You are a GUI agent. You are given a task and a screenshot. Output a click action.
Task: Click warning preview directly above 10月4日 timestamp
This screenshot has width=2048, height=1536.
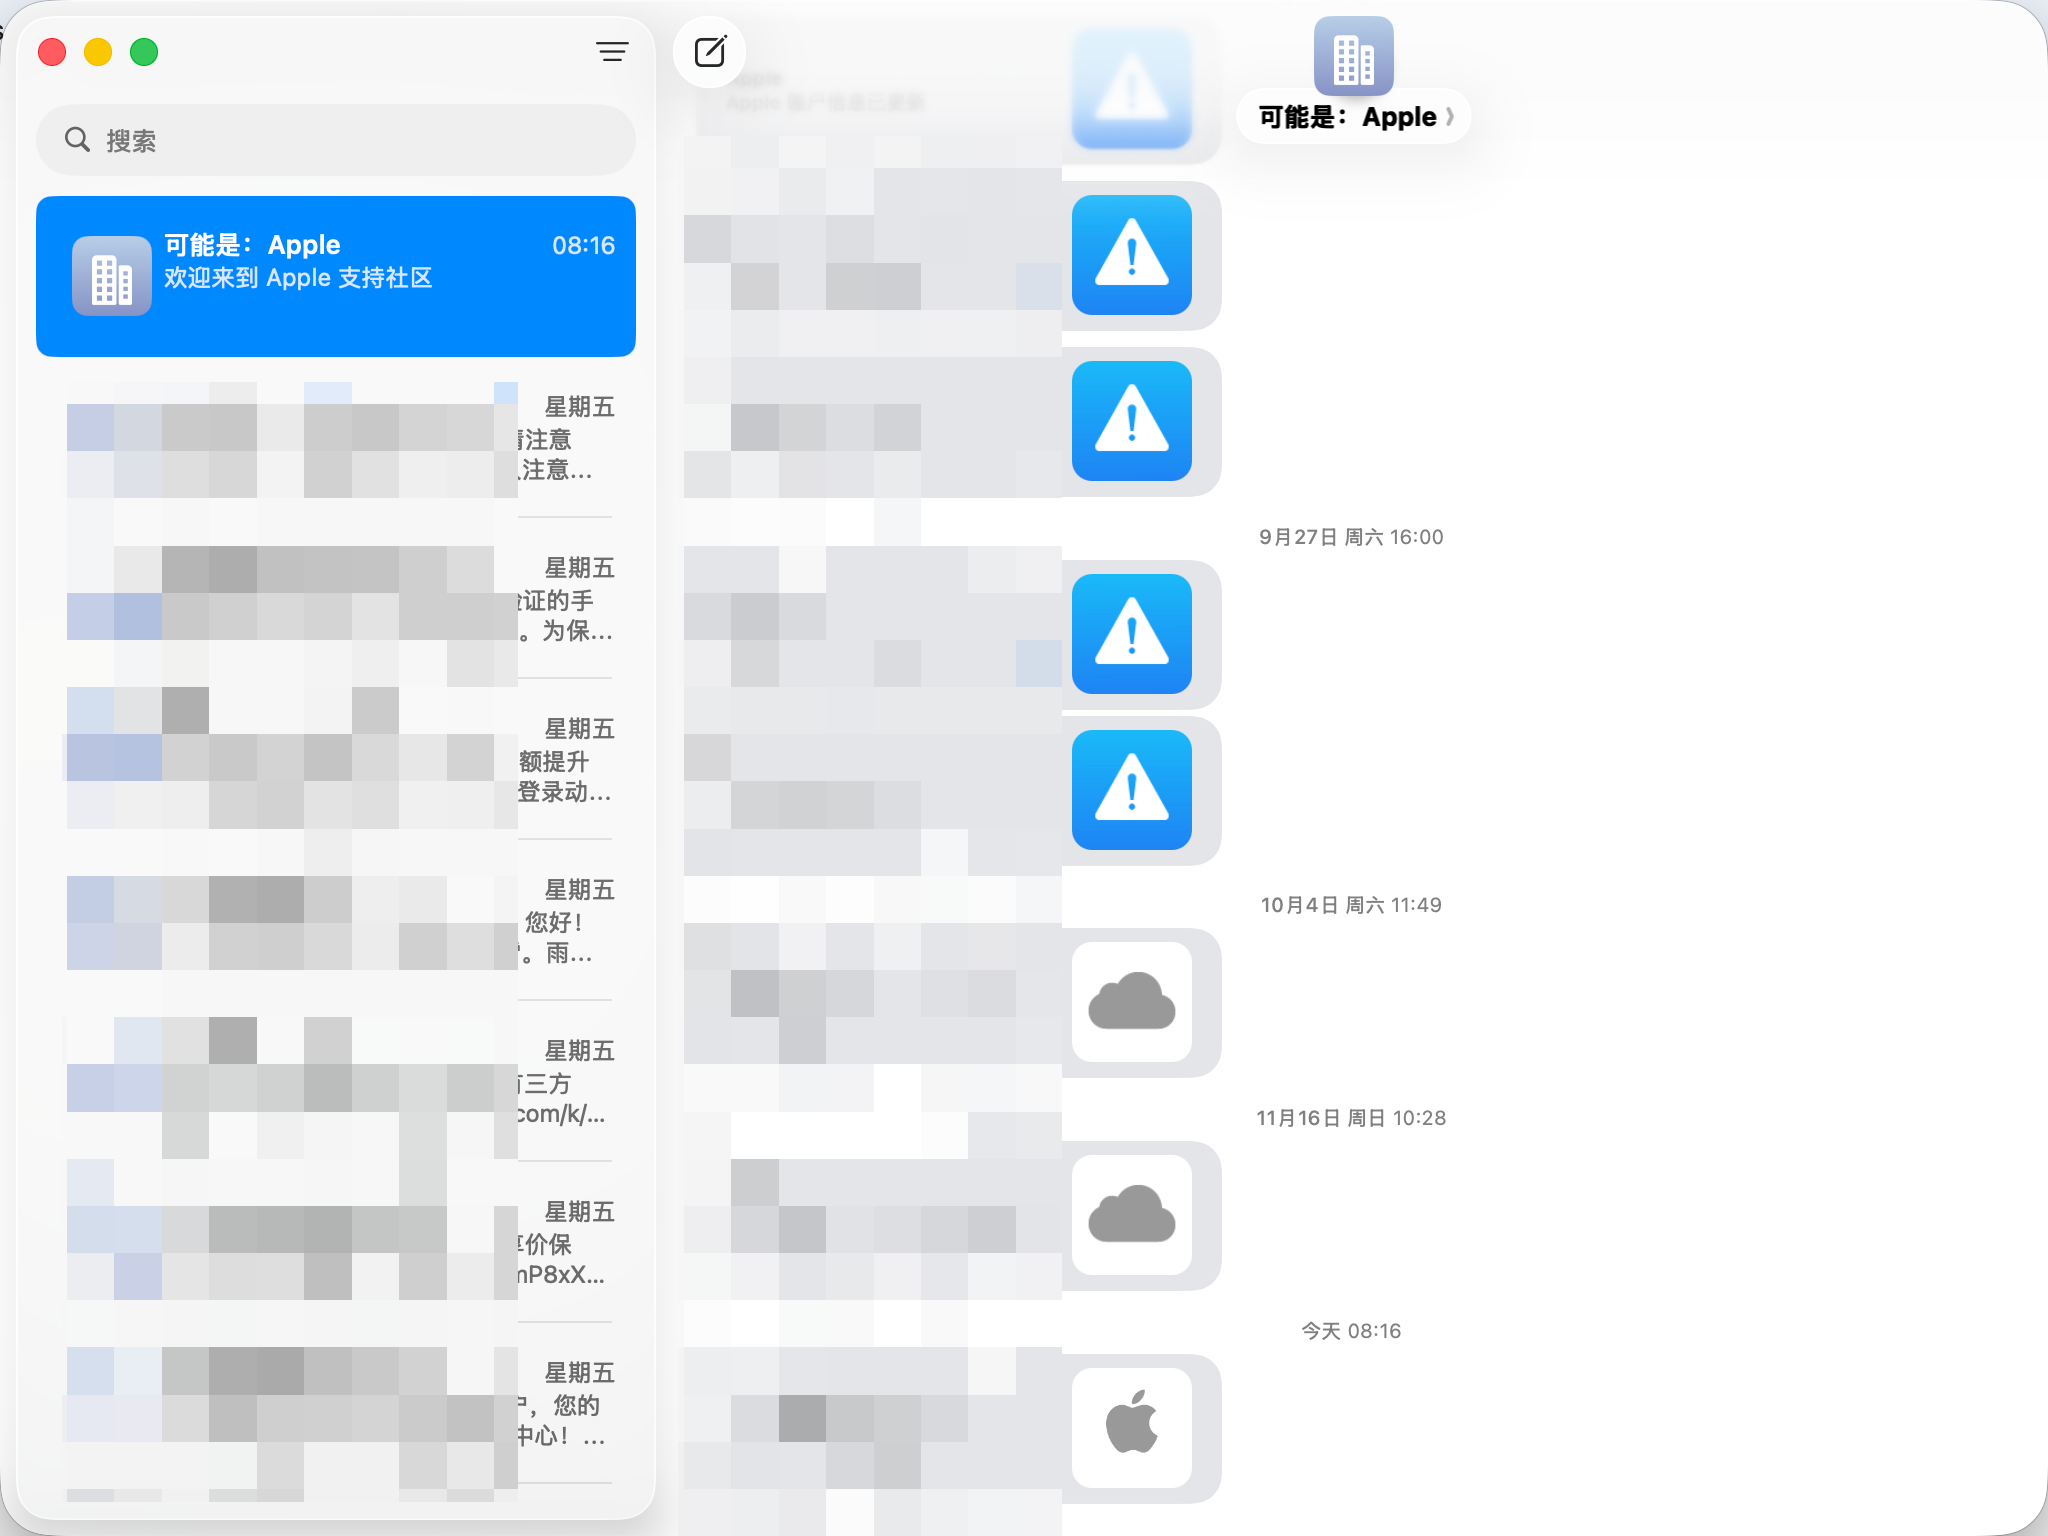[1131, 790]
